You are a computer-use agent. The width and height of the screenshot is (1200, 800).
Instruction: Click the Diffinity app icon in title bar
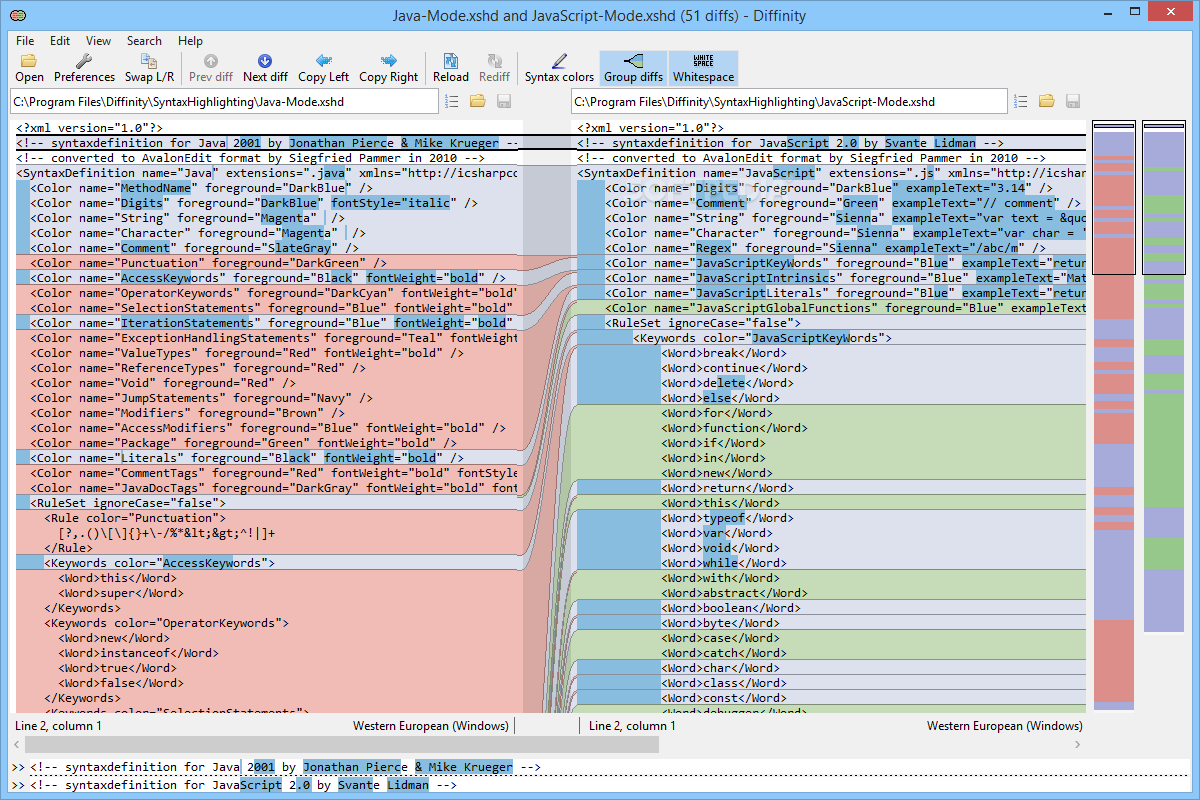pyautogui.click(x=19, y=15)
